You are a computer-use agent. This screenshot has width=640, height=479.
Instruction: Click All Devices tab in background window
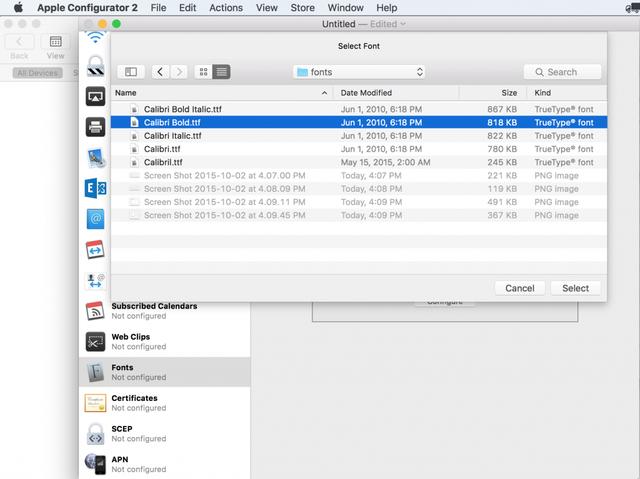coord(38,73)
